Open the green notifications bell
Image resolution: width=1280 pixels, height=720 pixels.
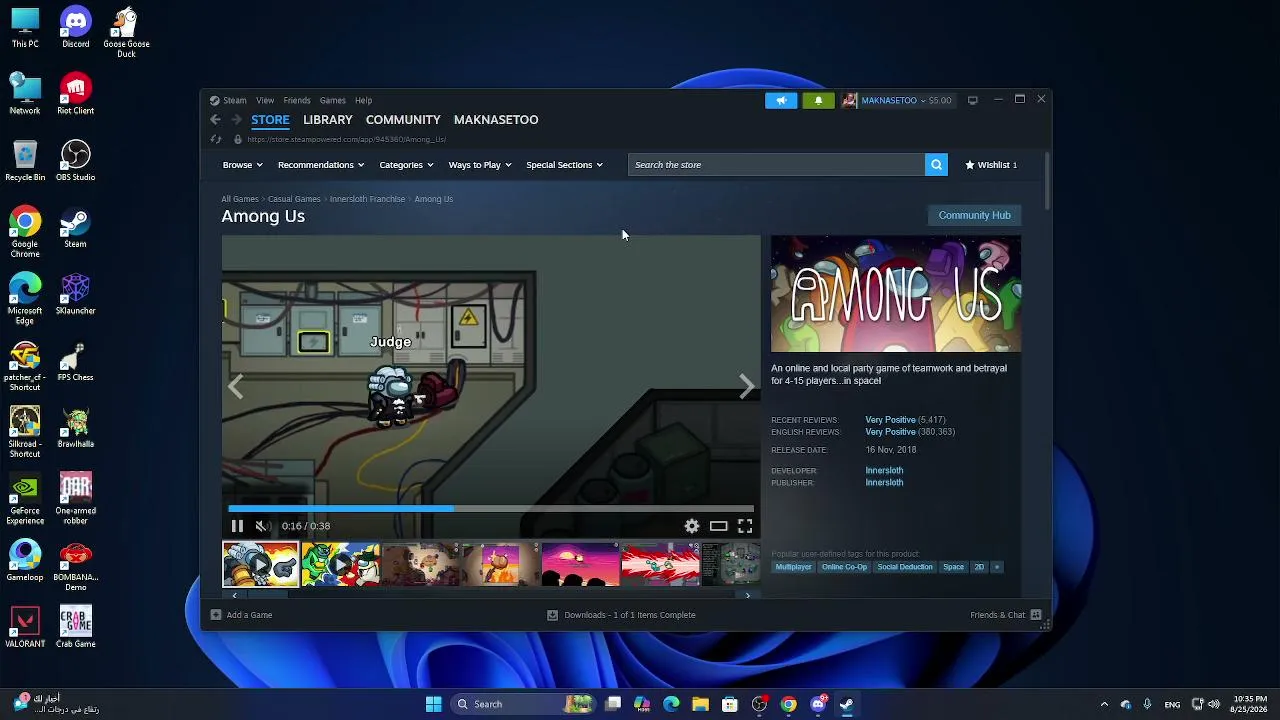click(818, 100)
